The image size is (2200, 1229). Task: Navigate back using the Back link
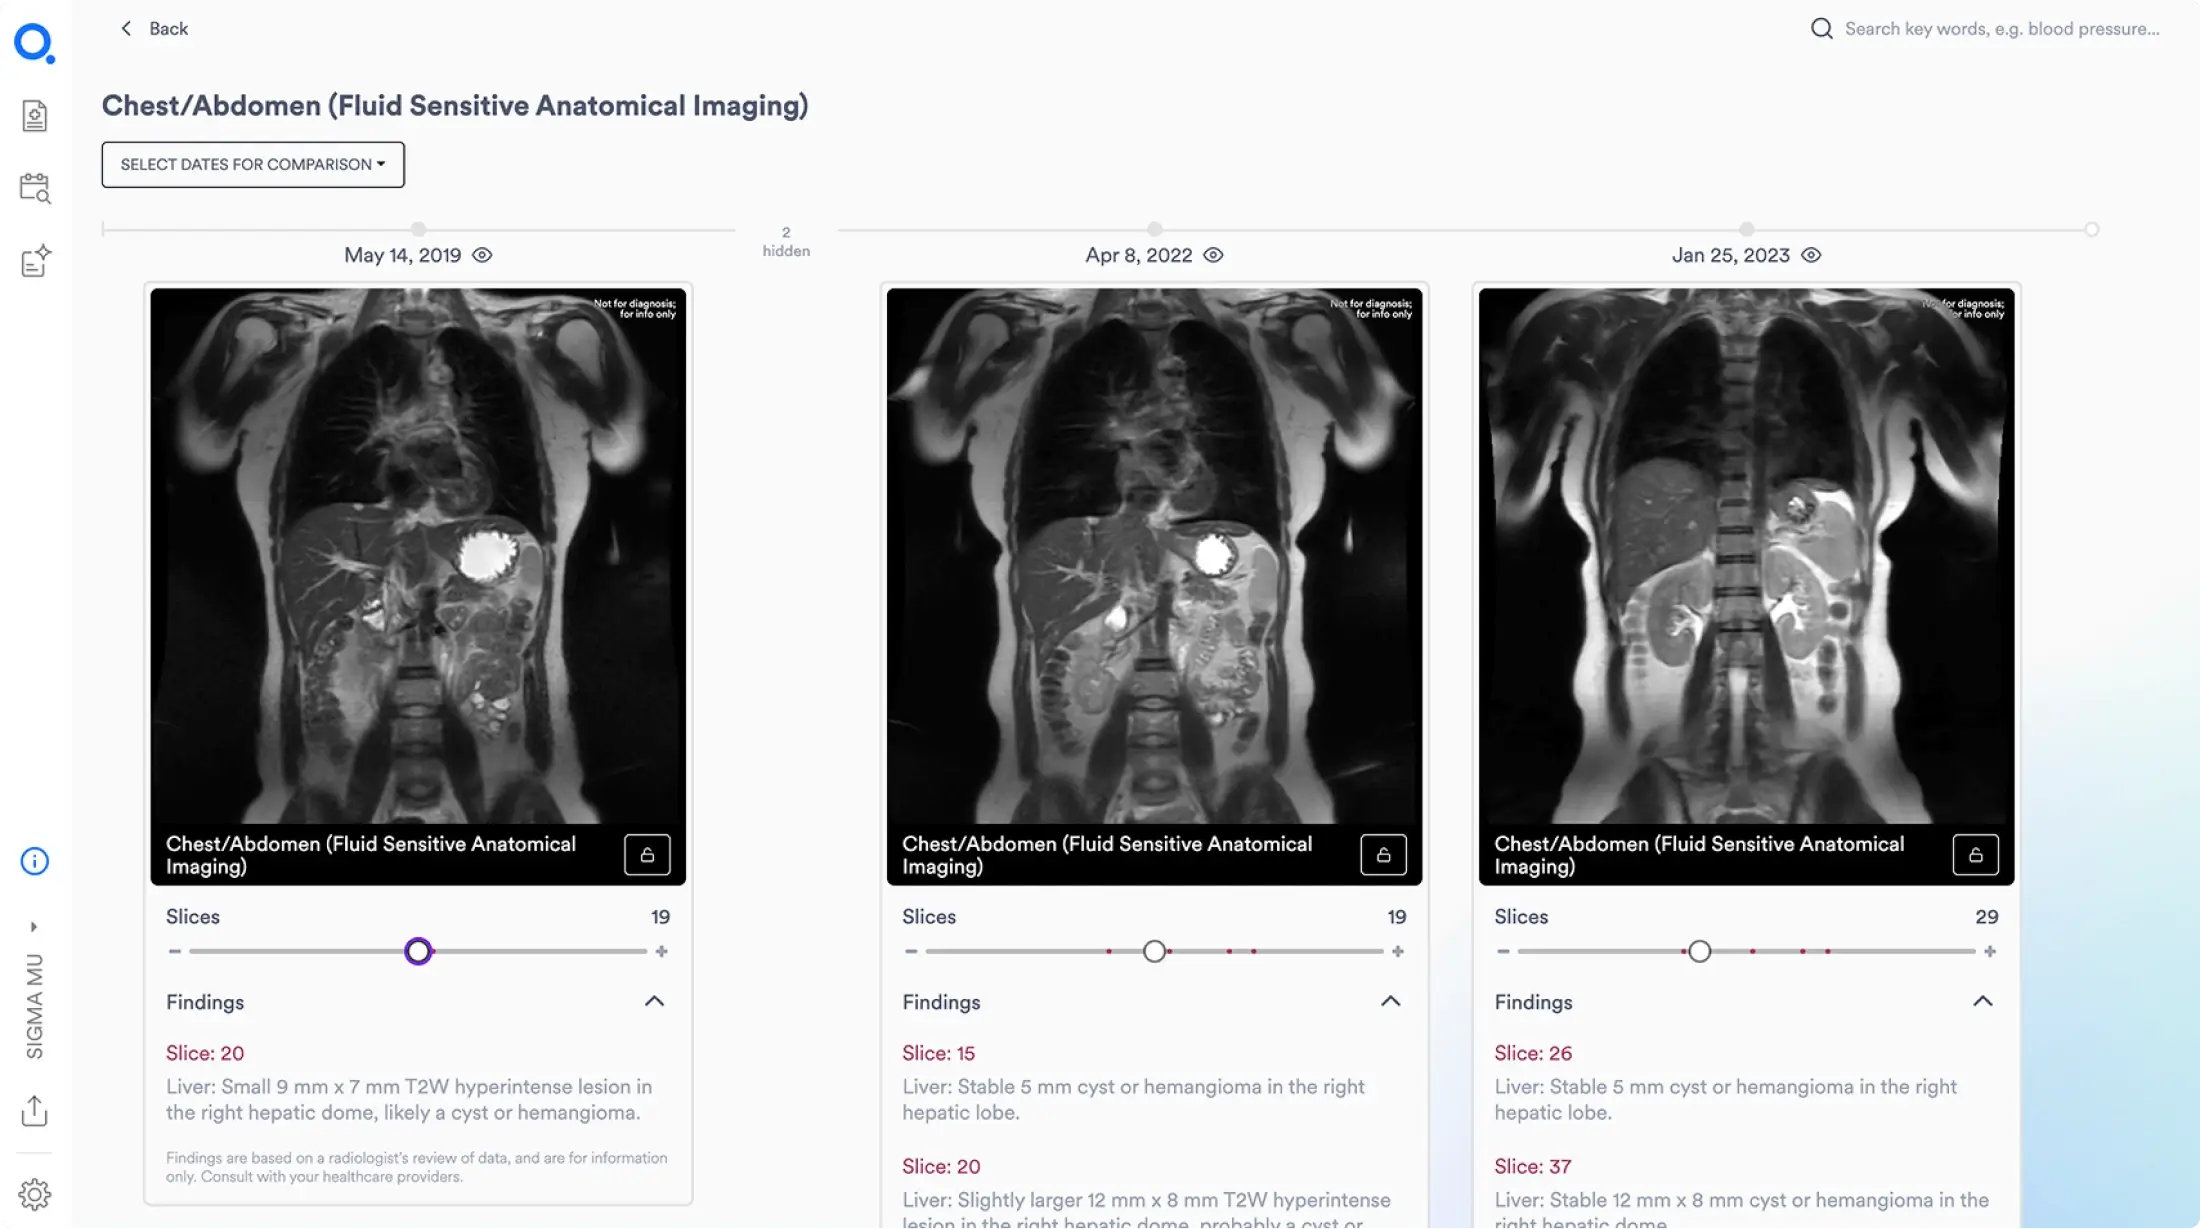click(155, 28)
